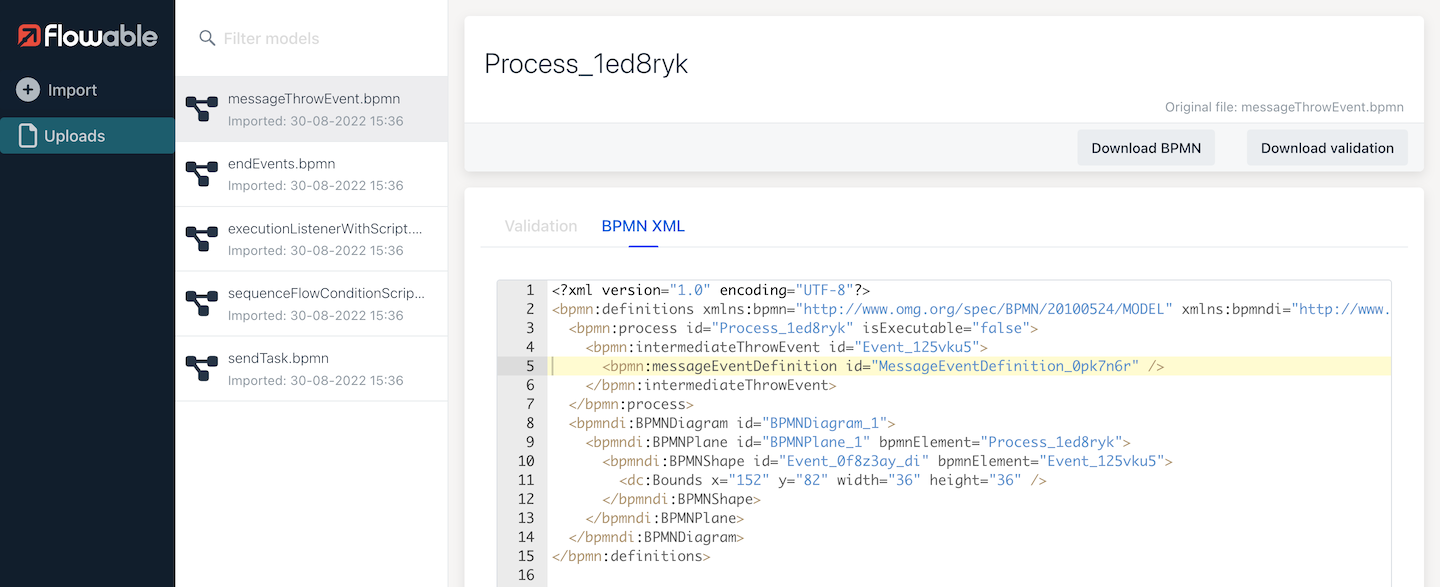Click the messageThrowEvent.bpmn model icon
Screen dimensions: 1440x587
pyautogui.click(x=202, y=109)
